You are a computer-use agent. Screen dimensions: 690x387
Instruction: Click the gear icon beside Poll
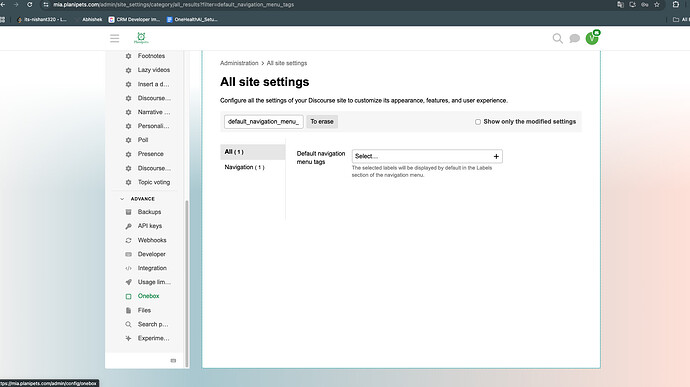point(128,140)
